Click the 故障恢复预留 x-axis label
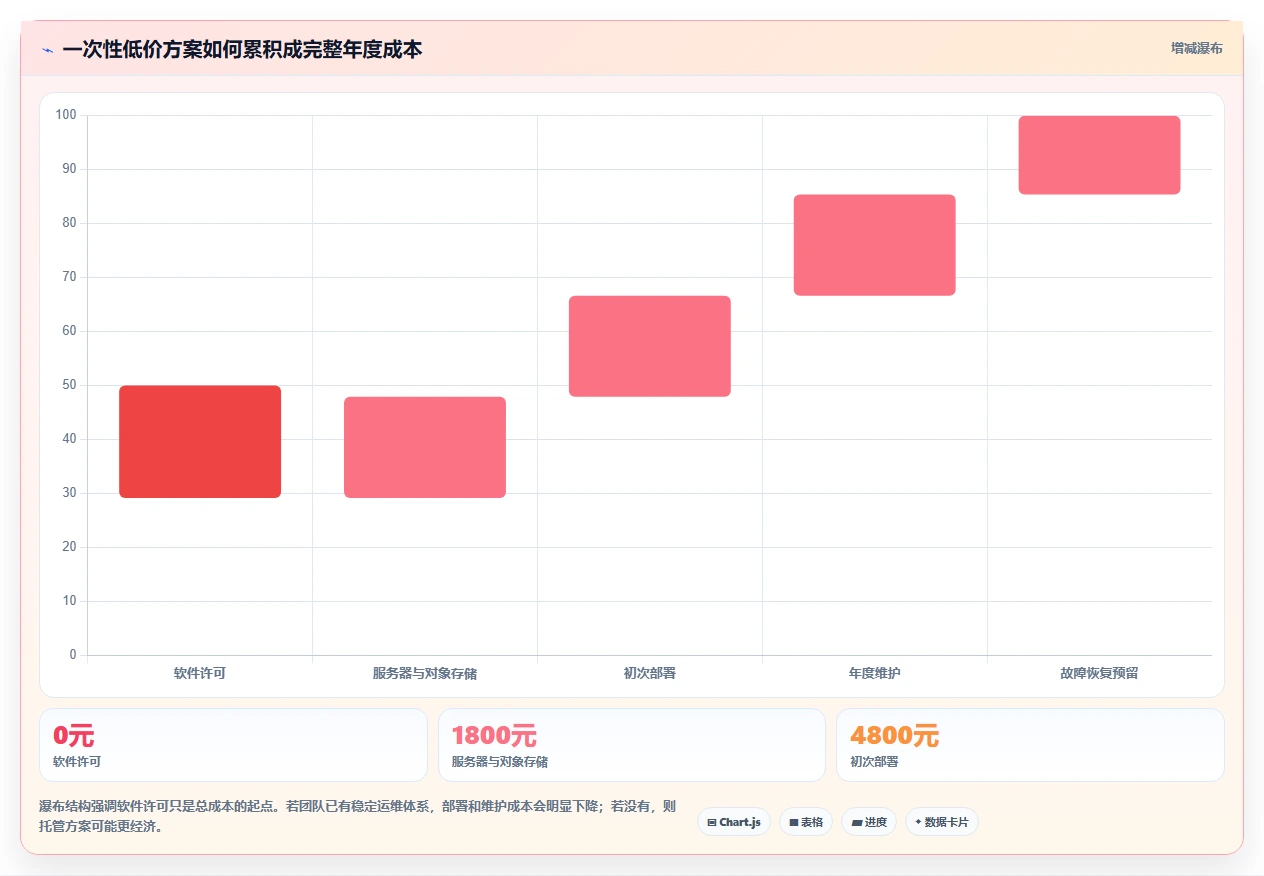 pyautogui.click(x=1100, y=673)
